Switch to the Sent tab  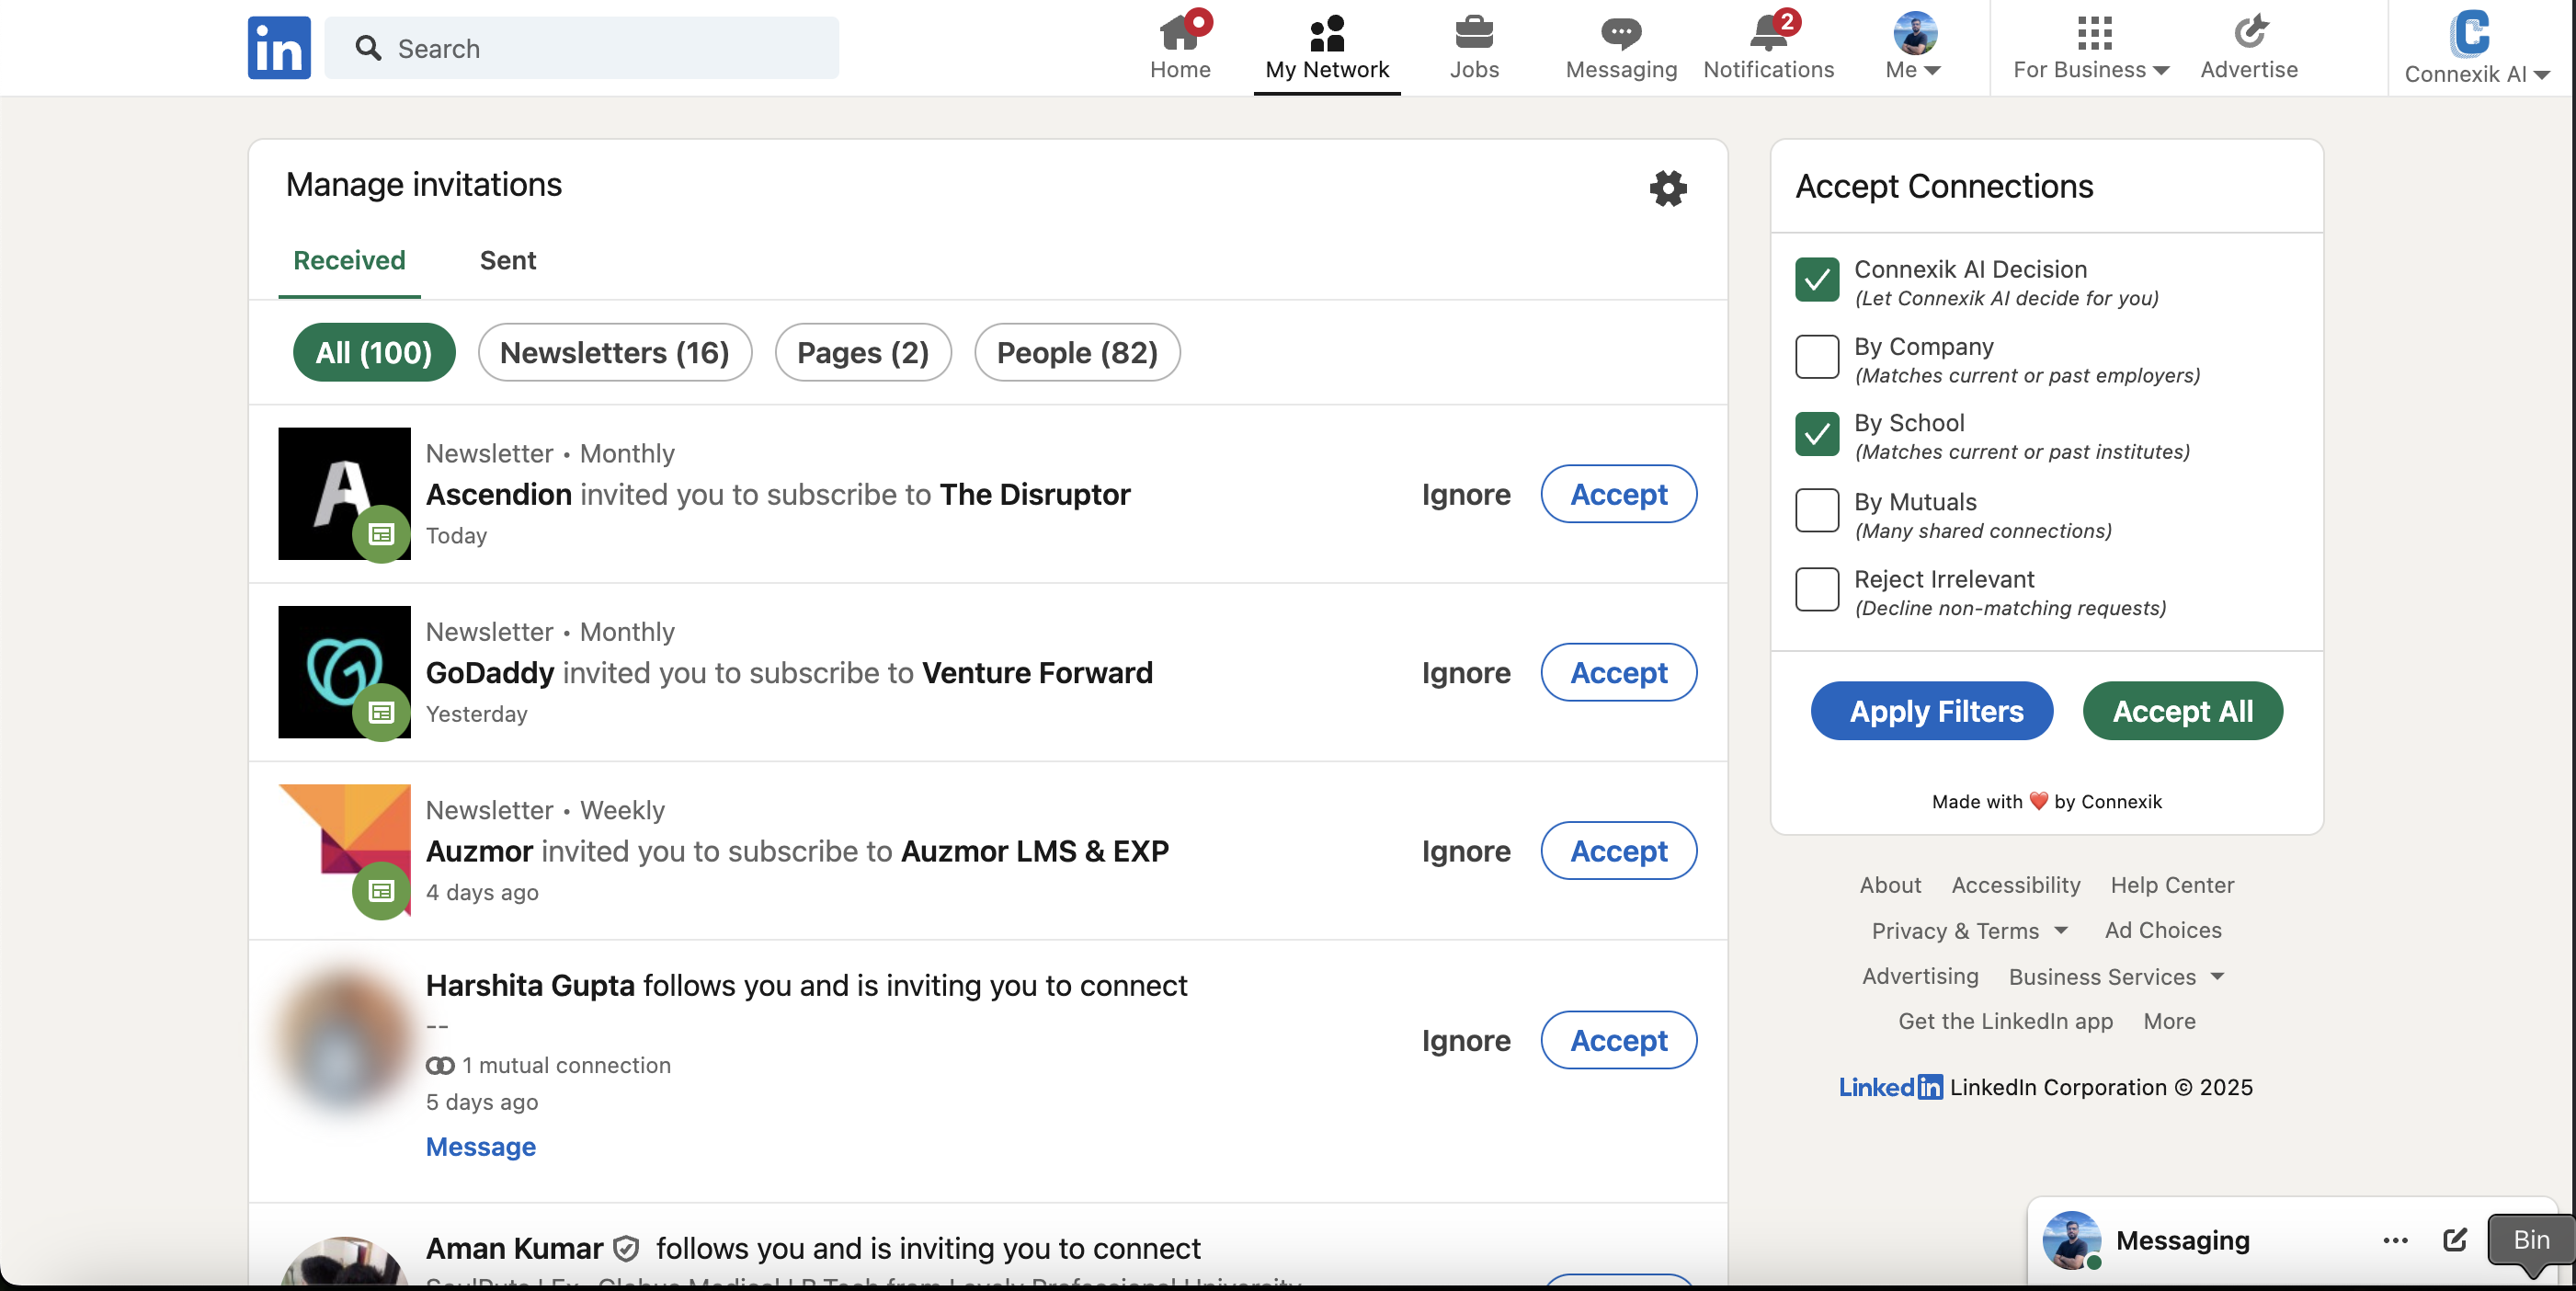pyautogui.click(x=507, y=260)
